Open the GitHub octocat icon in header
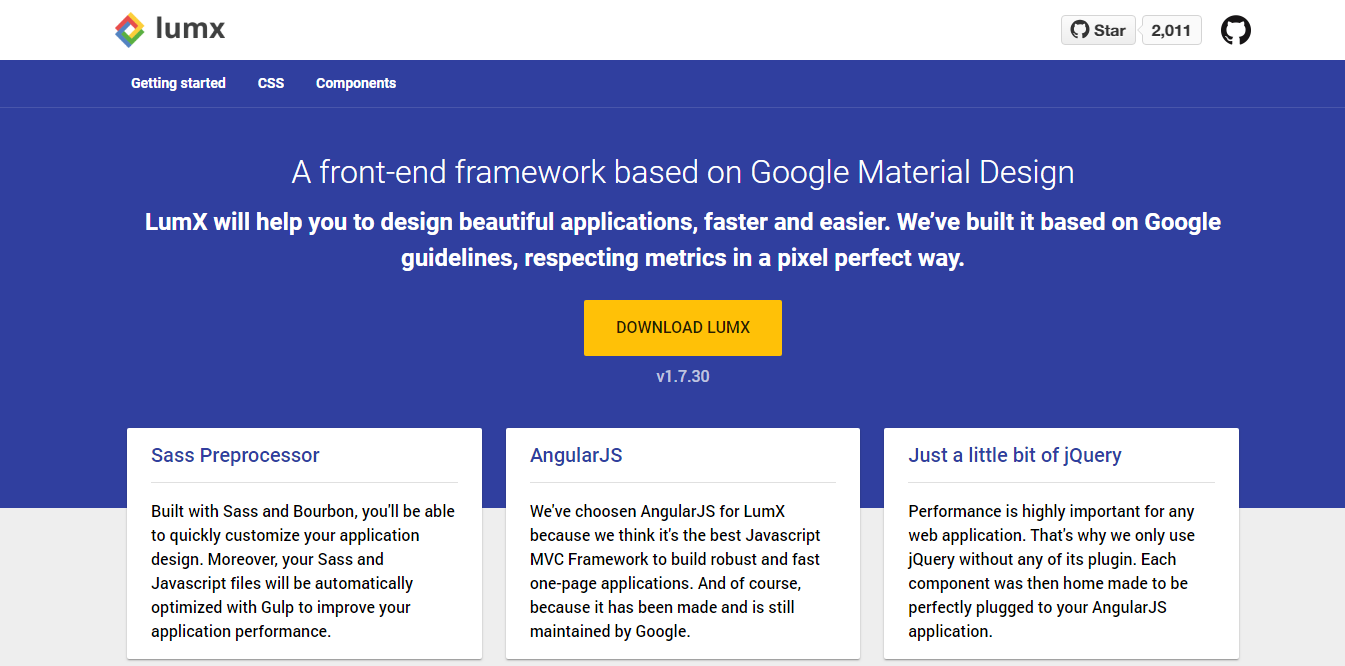This screenshot has width=1345, height=666. (1236, 30)
